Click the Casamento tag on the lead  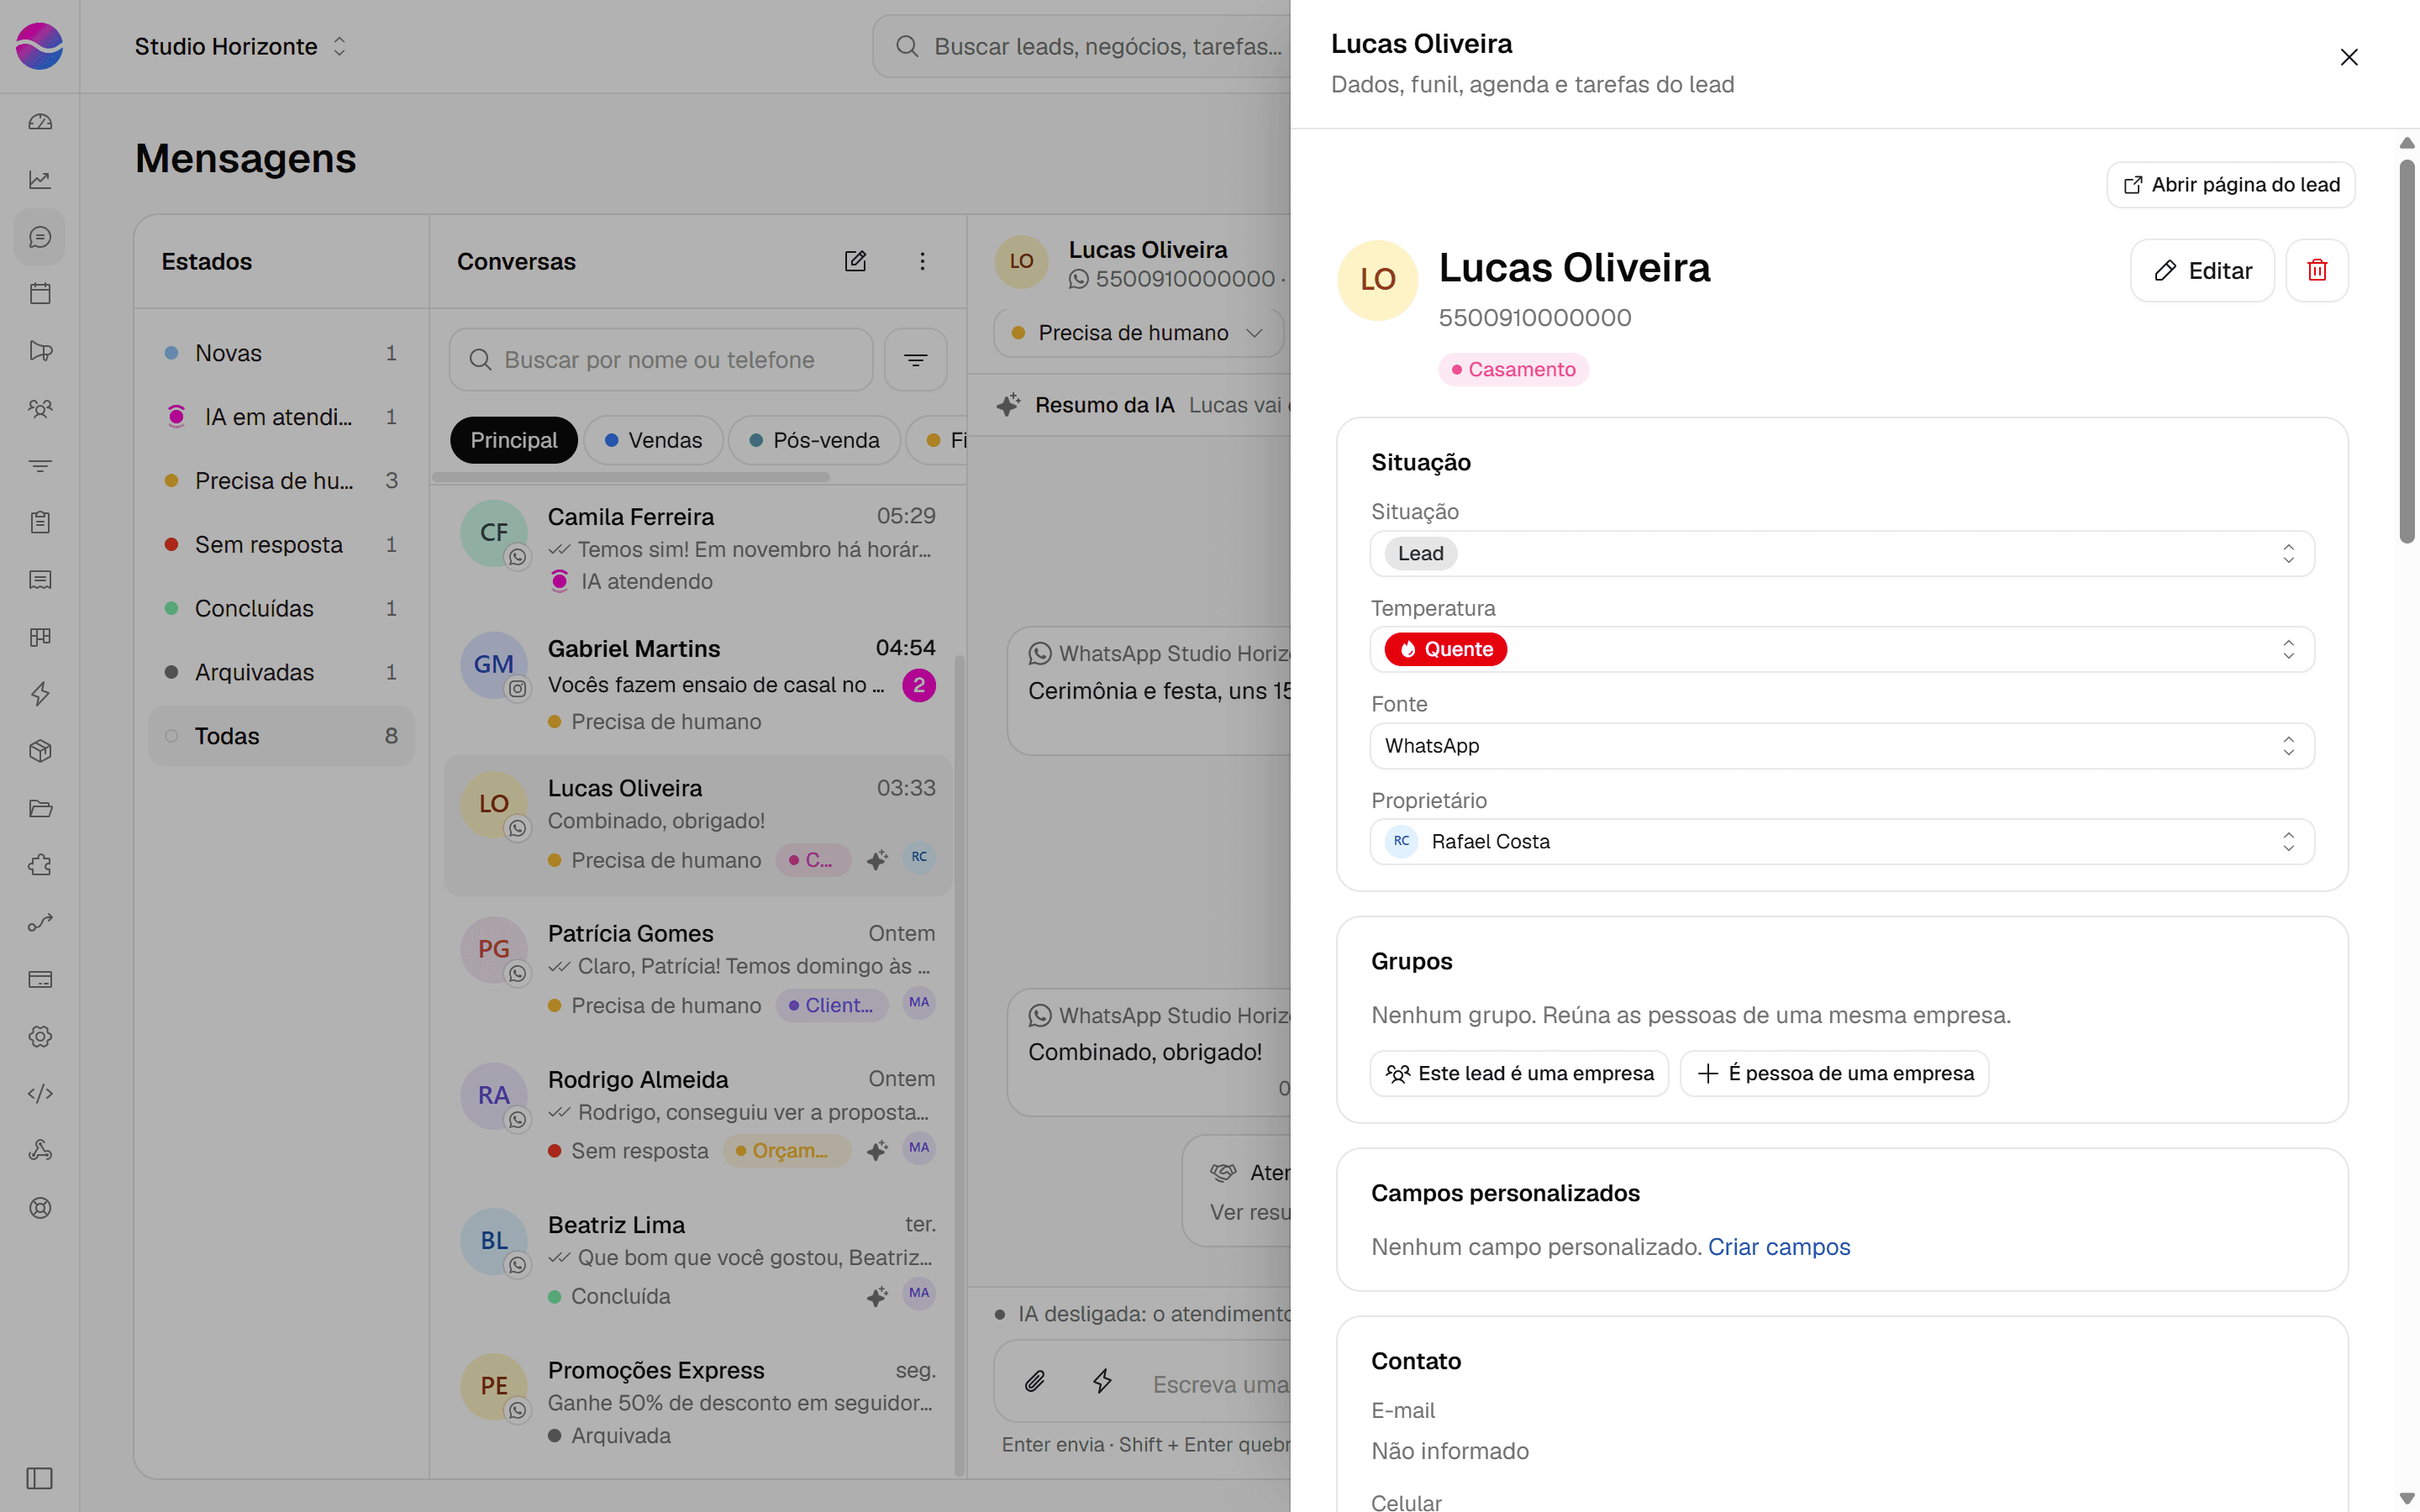[x=1513, y=370]
